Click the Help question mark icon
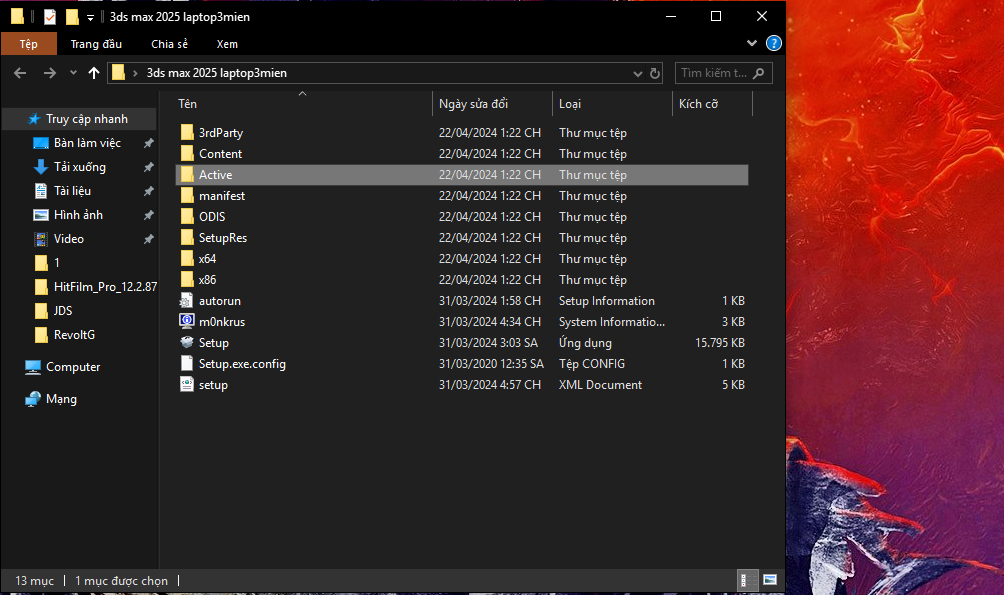The width and height of the screenshot is (1004, 595). coord(773,44)
